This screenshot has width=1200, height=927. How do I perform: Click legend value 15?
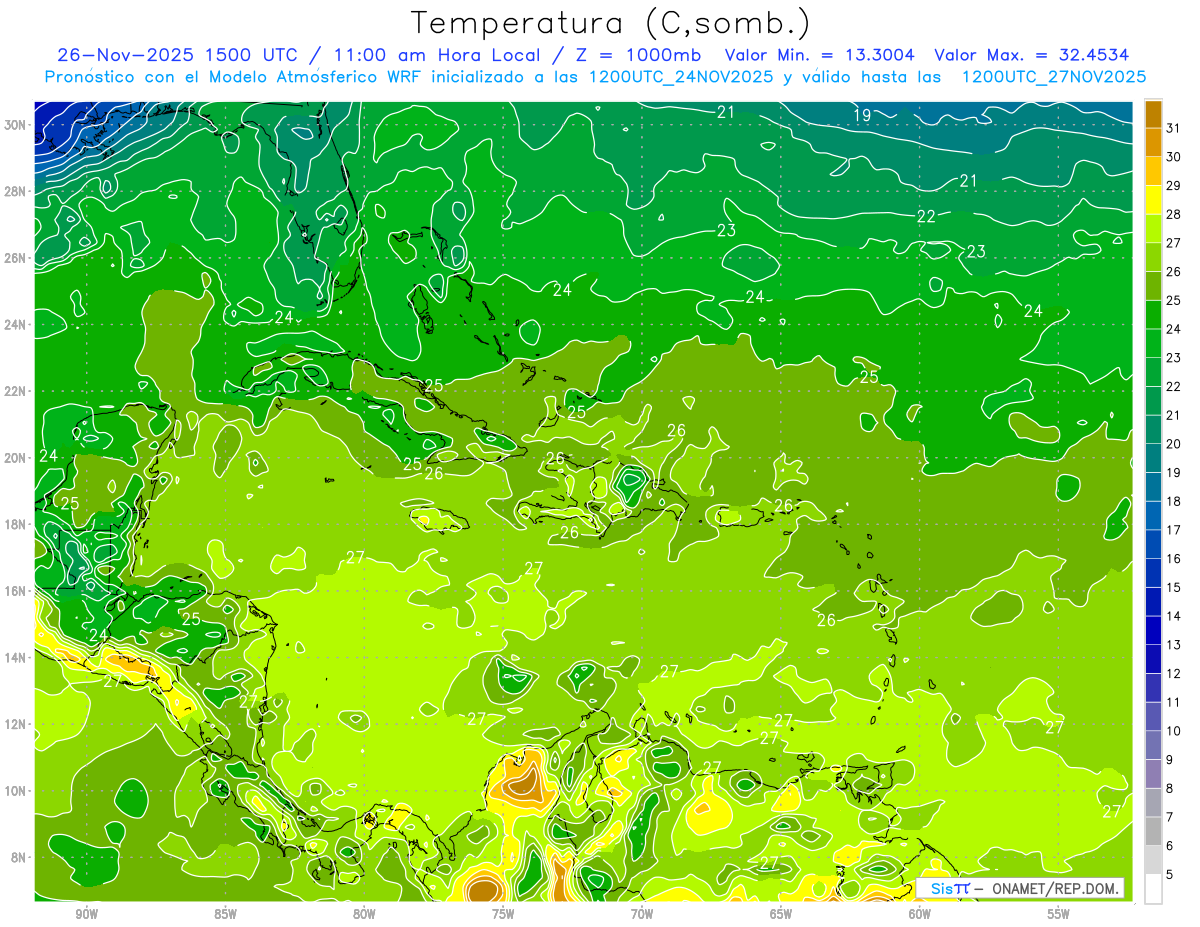(x=1174, y=588)
